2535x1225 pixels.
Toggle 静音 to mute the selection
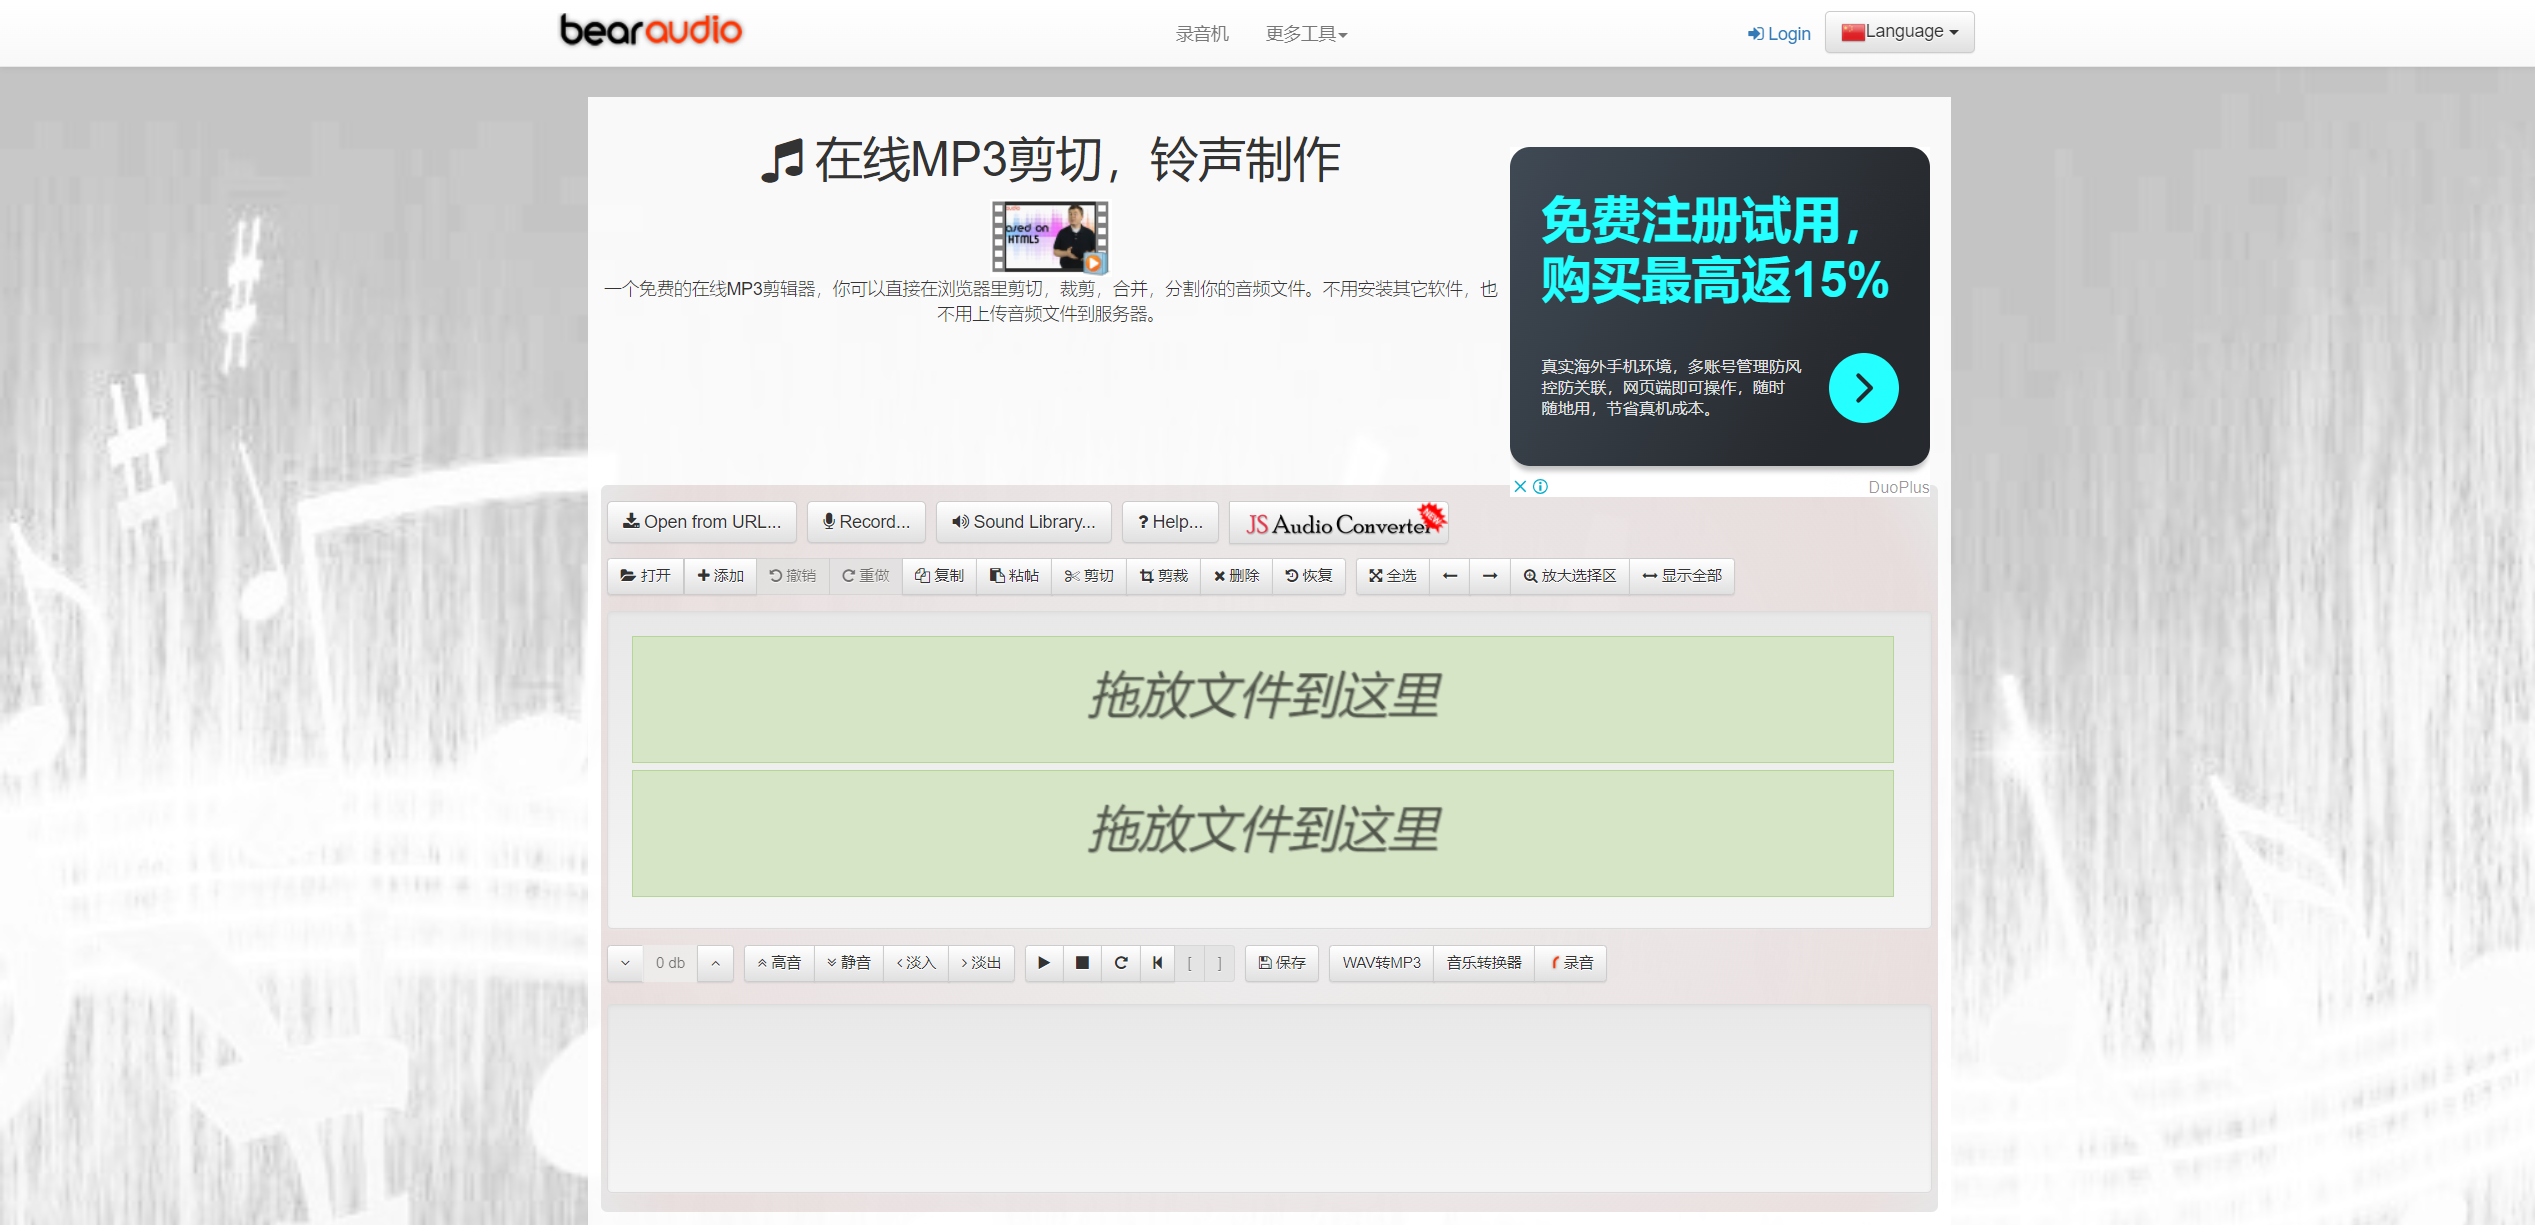[848, 962]
